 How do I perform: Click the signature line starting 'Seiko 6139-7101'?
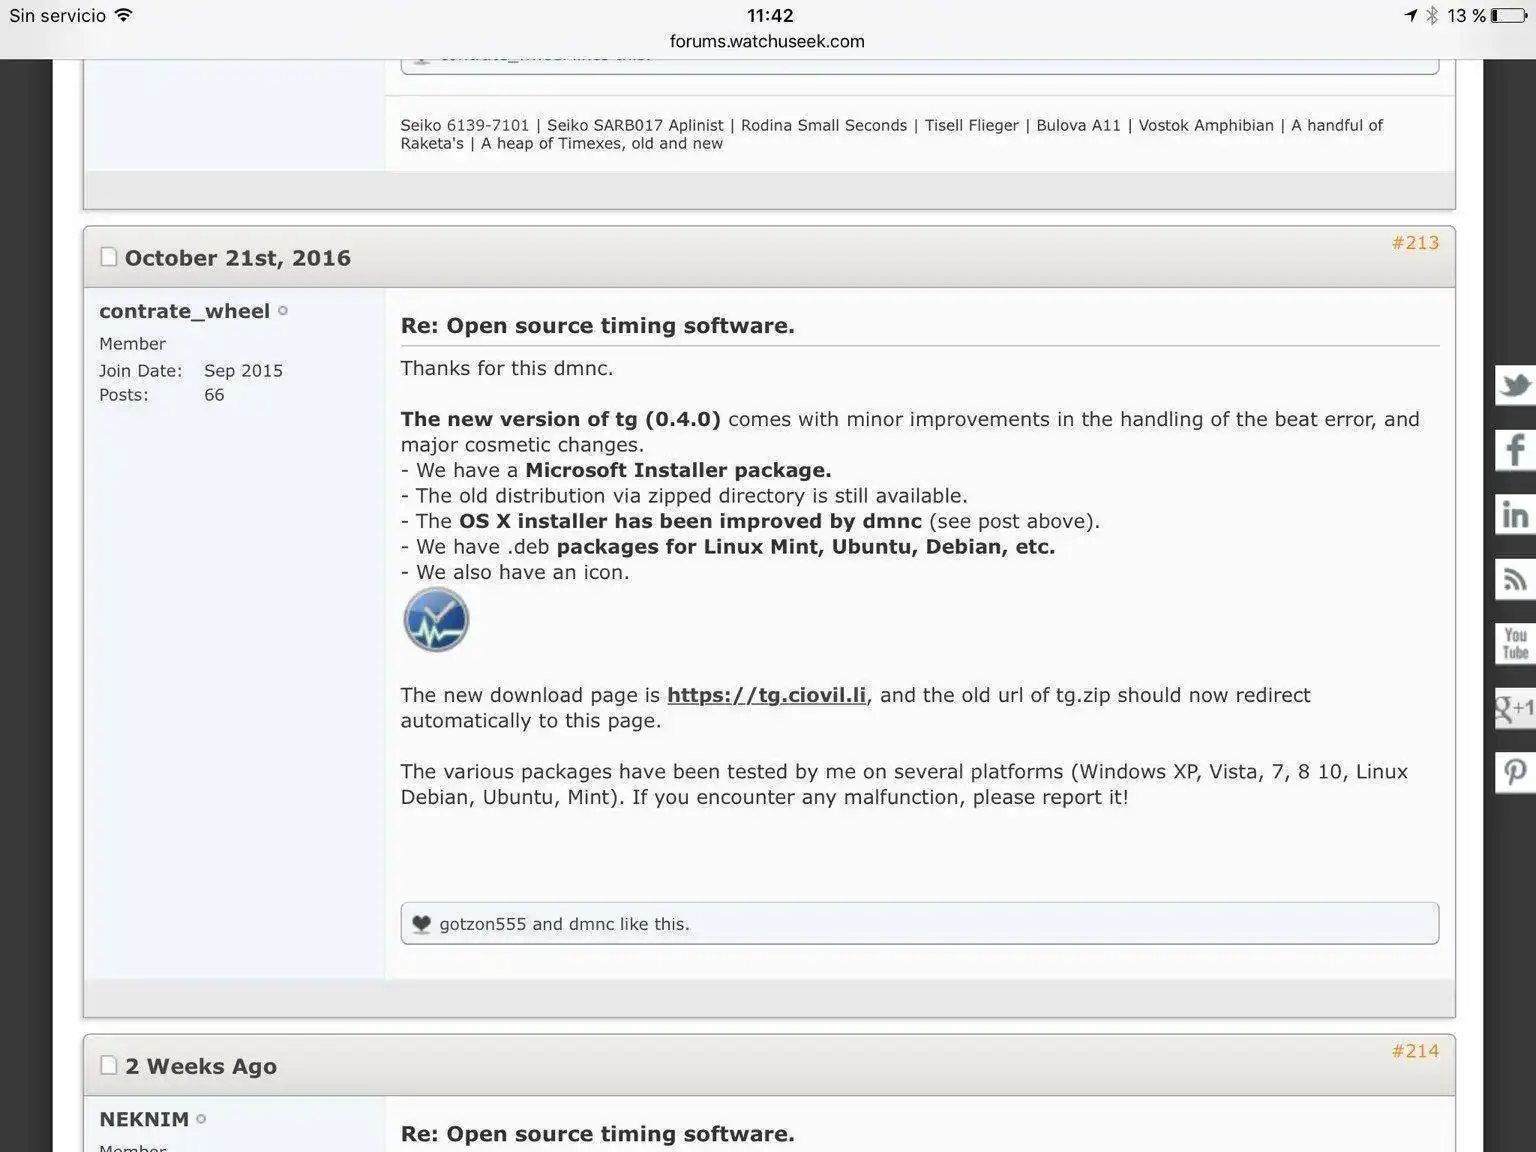[x=892, y=134]
